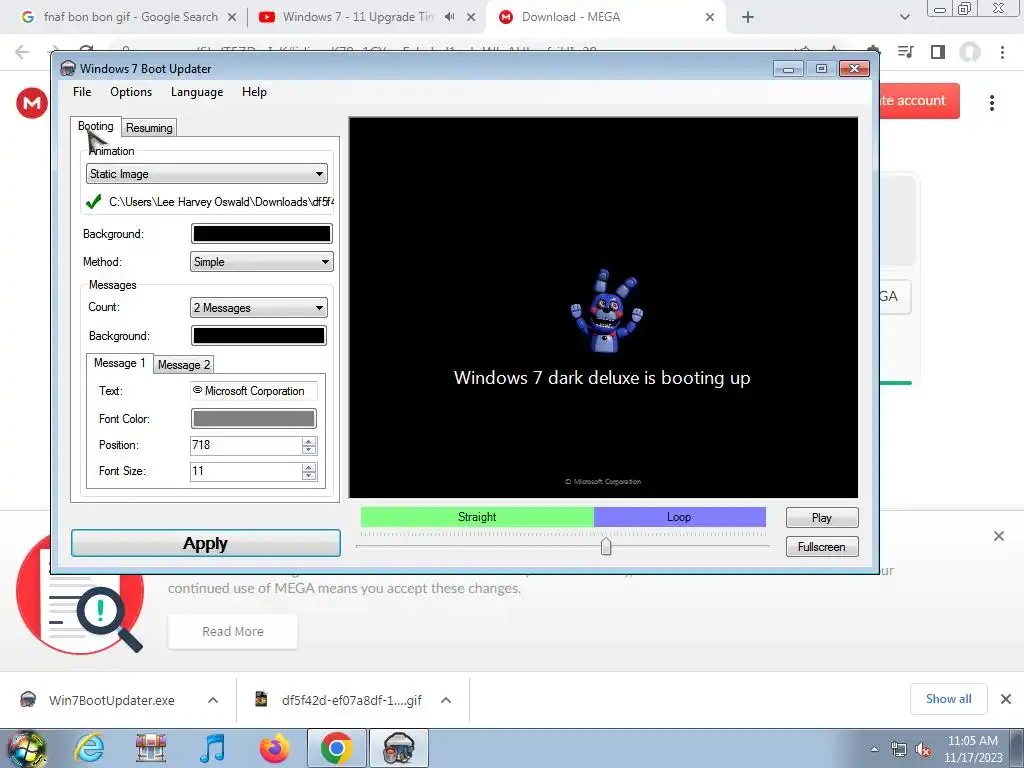Switch to the Message 2 tab
The image size is (1024, 768).
tap(184, 364)
